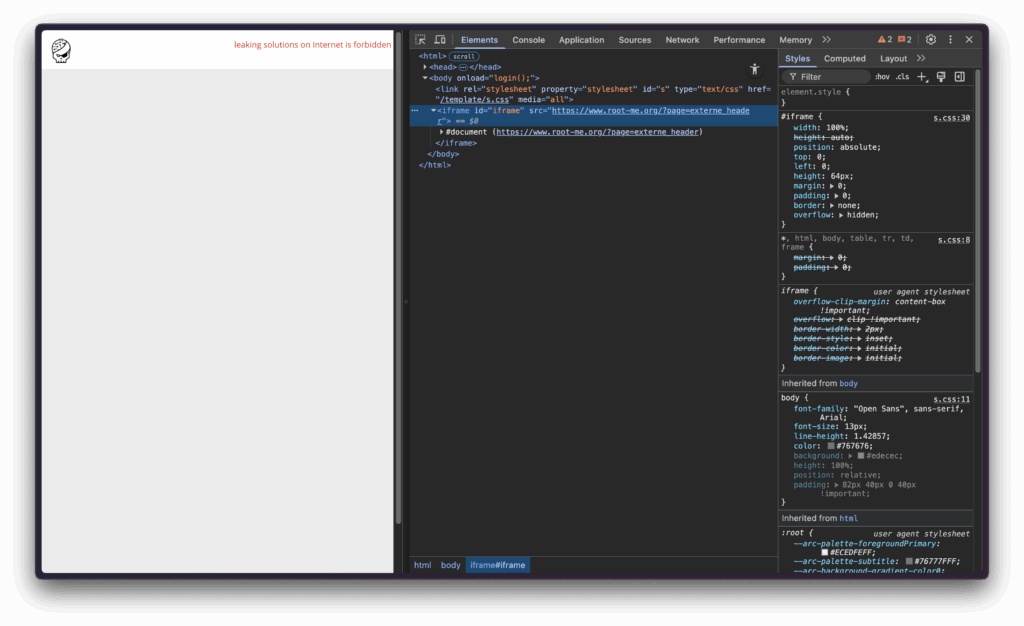Expand the head element in DOM tree

(x=425, y=67)
